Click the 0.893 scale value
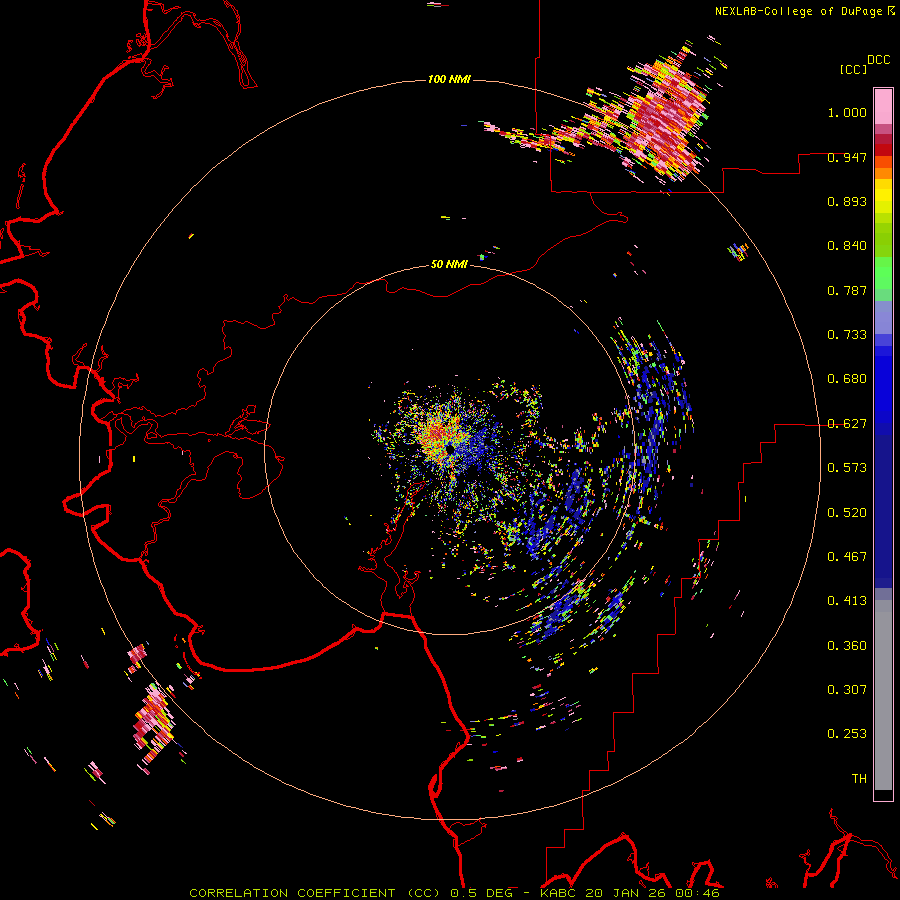Screen dimensions: 900x900 847,201
